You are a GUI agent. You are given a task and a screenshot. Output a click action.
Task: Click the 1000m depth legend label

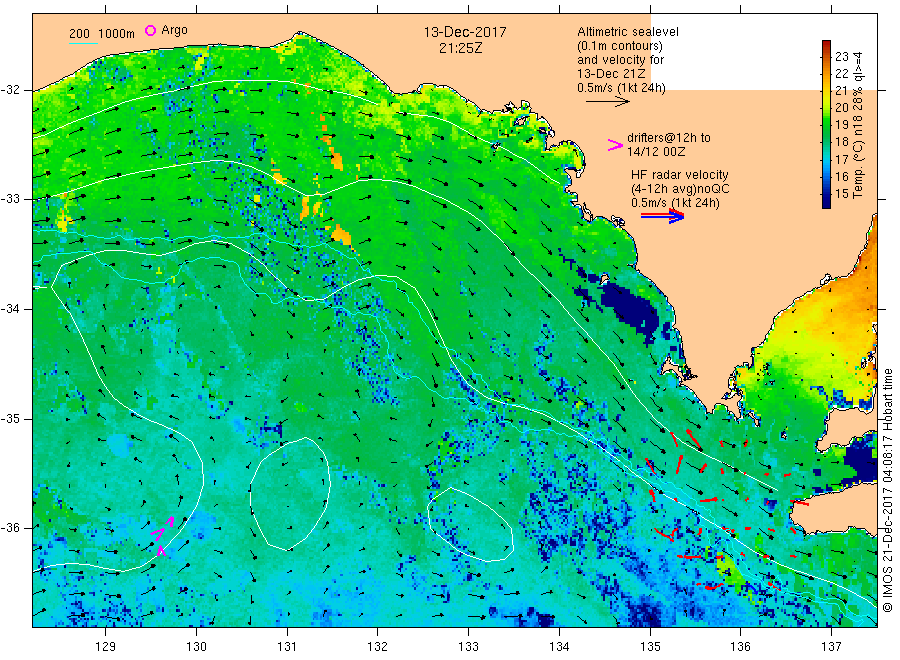(x=117, y=33)
